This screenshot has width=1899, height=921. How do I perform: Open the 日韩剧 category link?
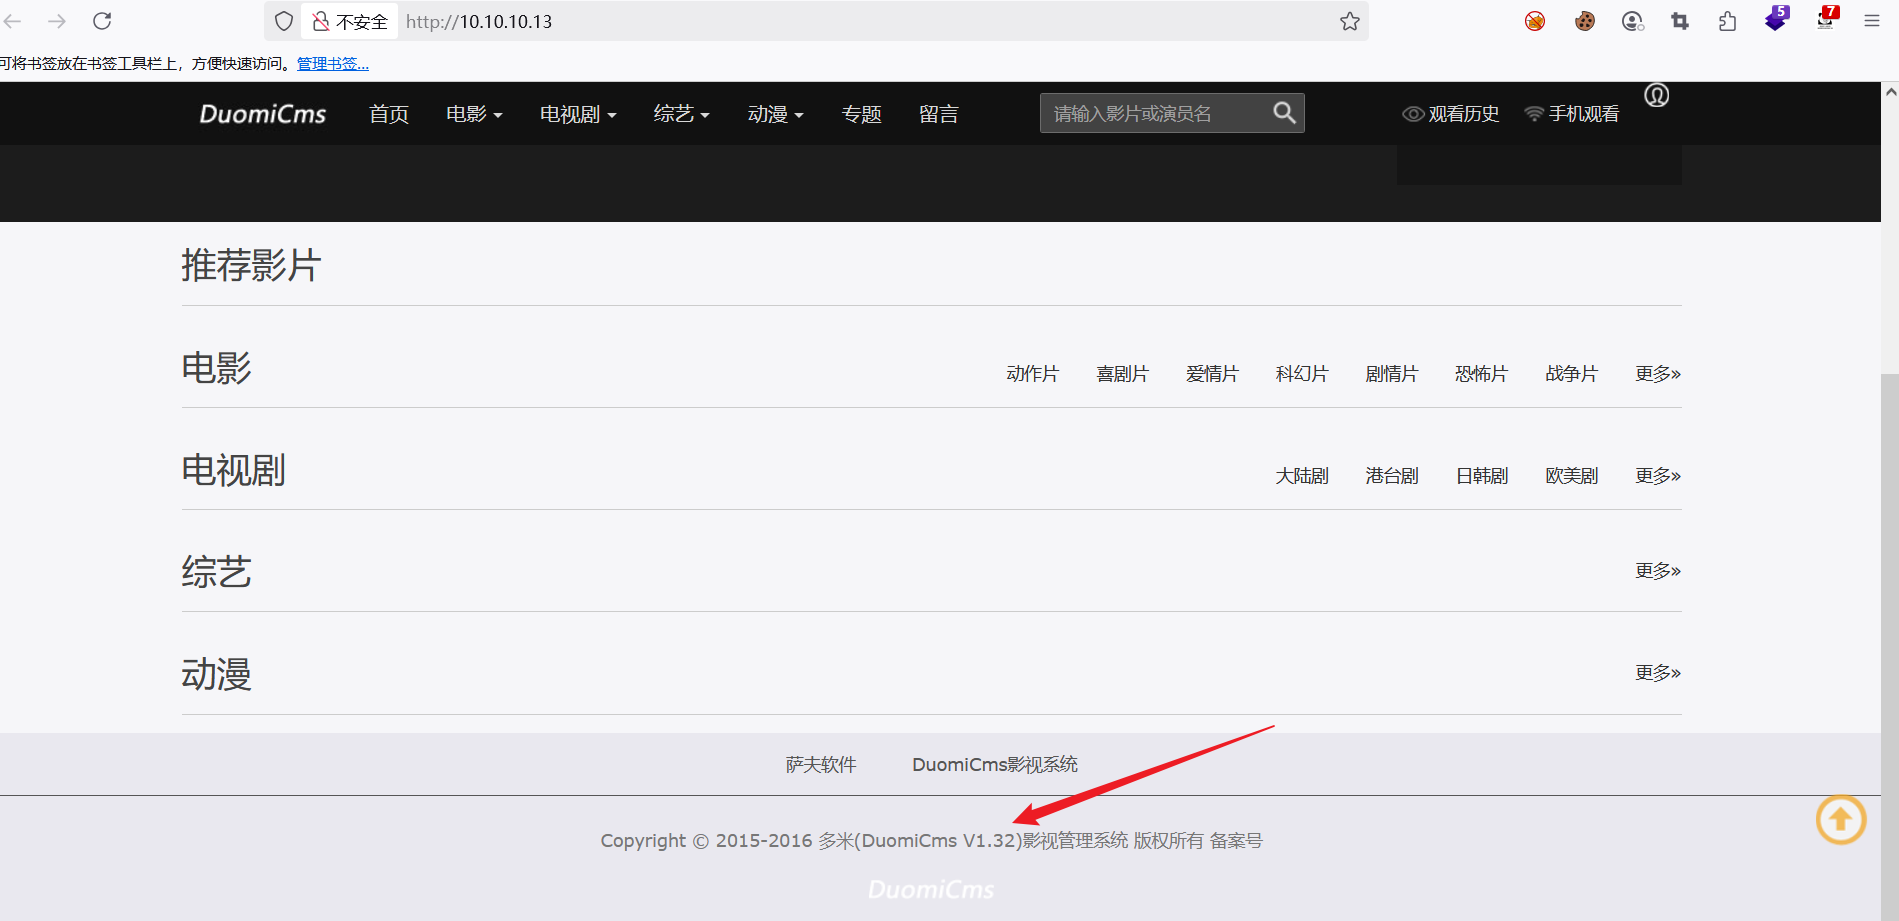tap(1482, 476)
